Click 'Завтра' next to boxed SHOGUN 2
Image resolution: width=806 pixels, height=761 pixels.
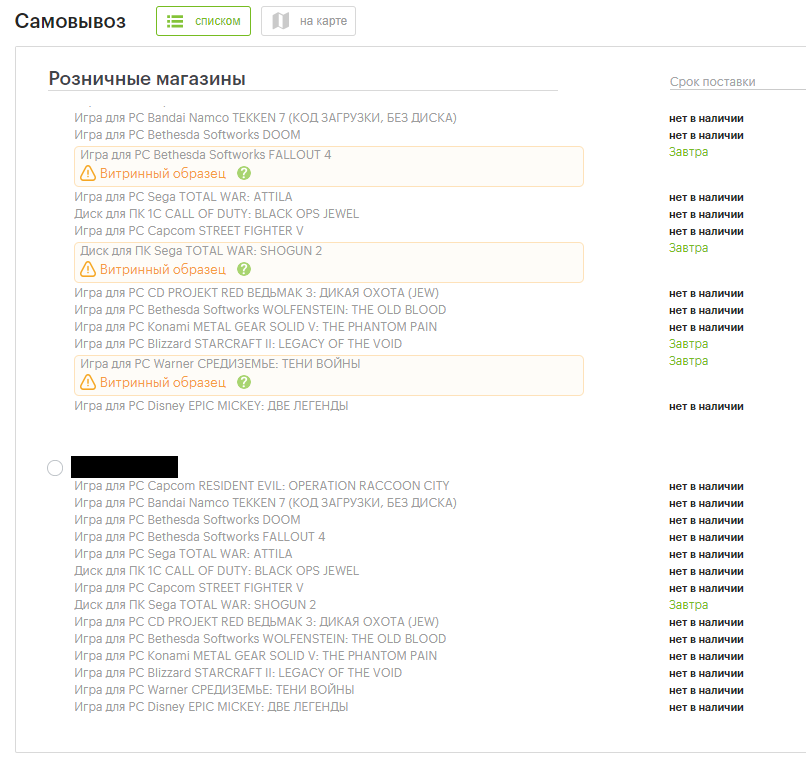point(688,248)
